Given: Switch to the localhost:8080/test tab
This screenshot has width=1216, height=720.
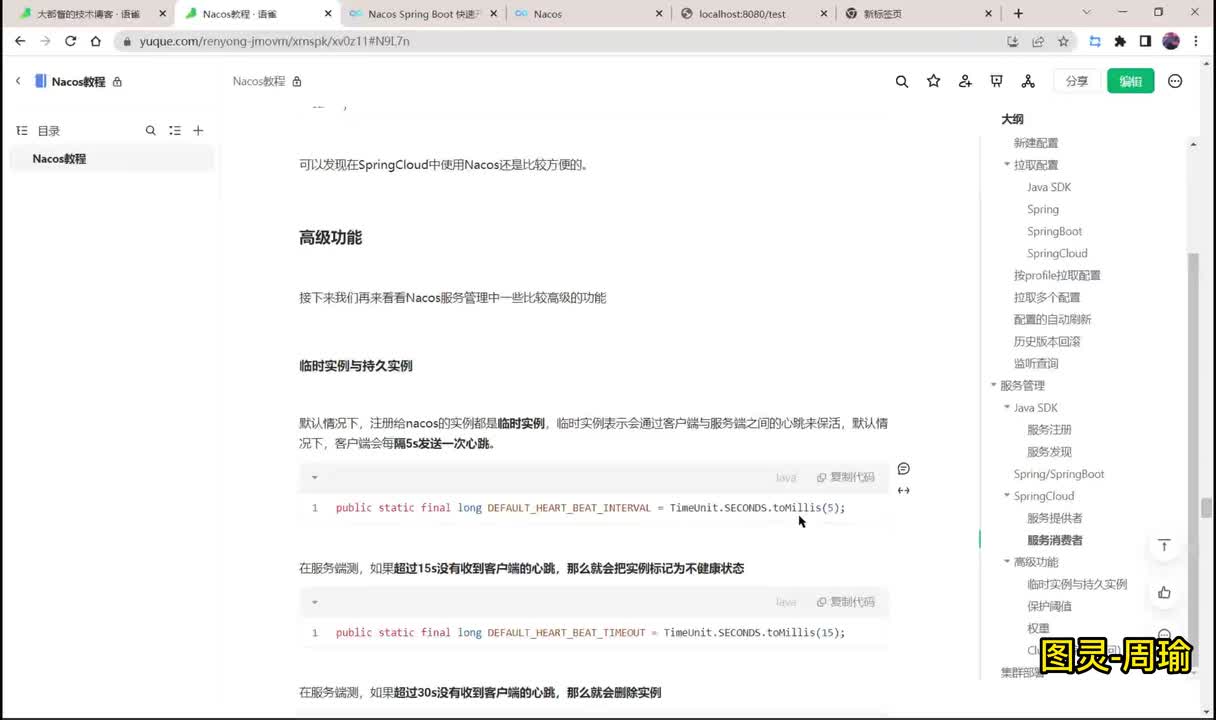Looking at the screenshot, I should pos(750,14).
